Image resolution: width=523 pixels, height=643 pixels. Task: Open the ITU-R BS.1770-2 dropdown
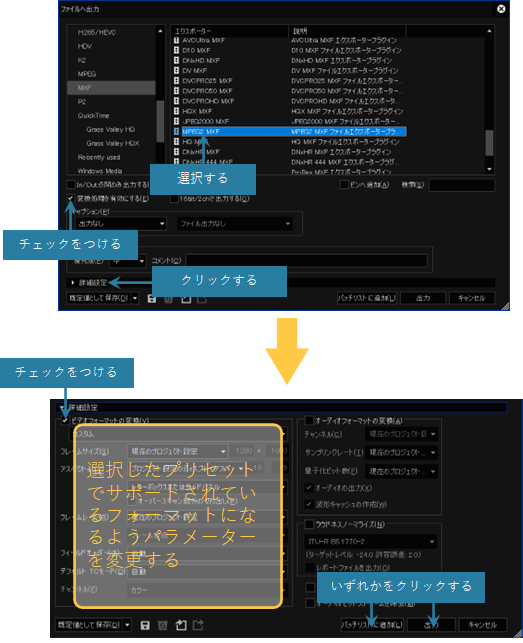[x=371, y=542]
